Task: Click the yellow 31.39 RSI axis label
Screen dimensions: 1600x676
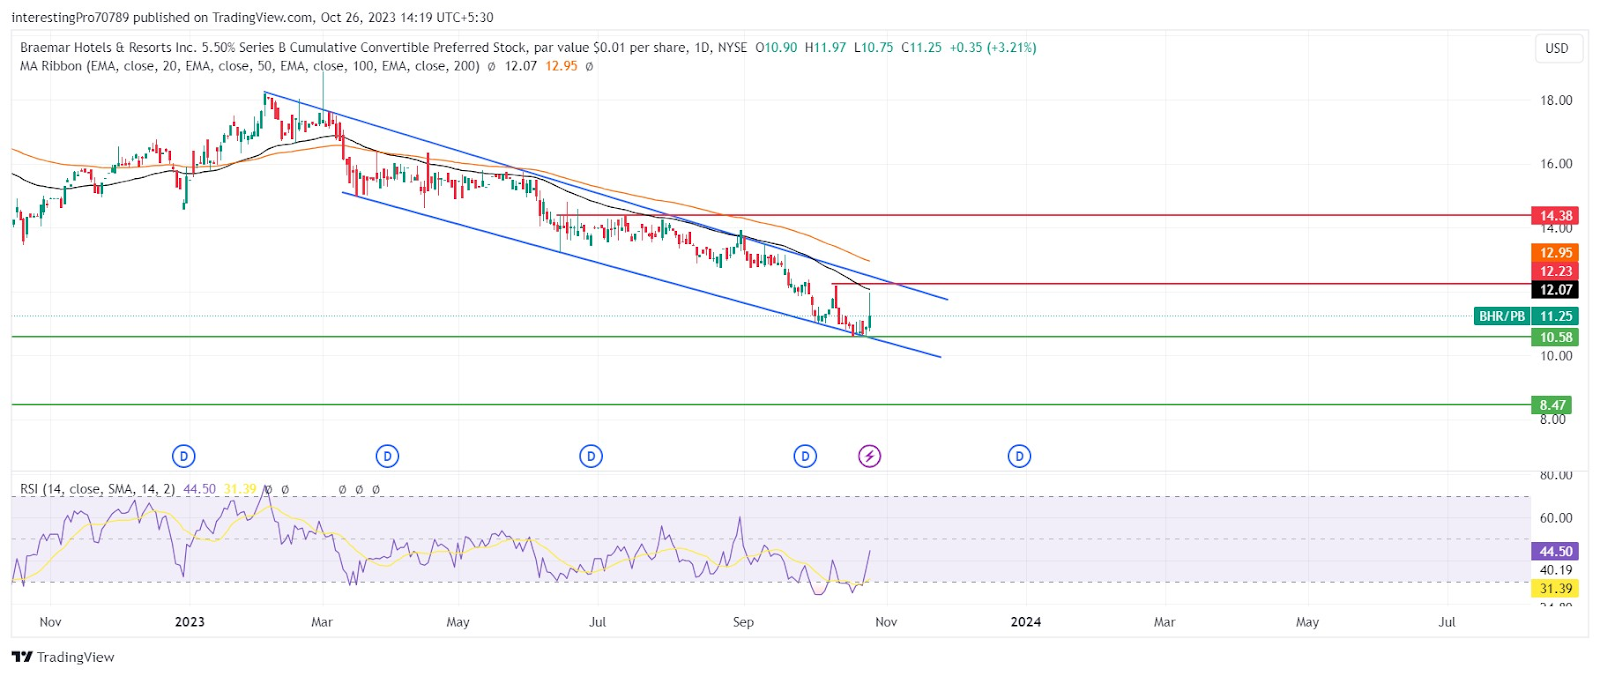Action: [x=1555, y=588]
